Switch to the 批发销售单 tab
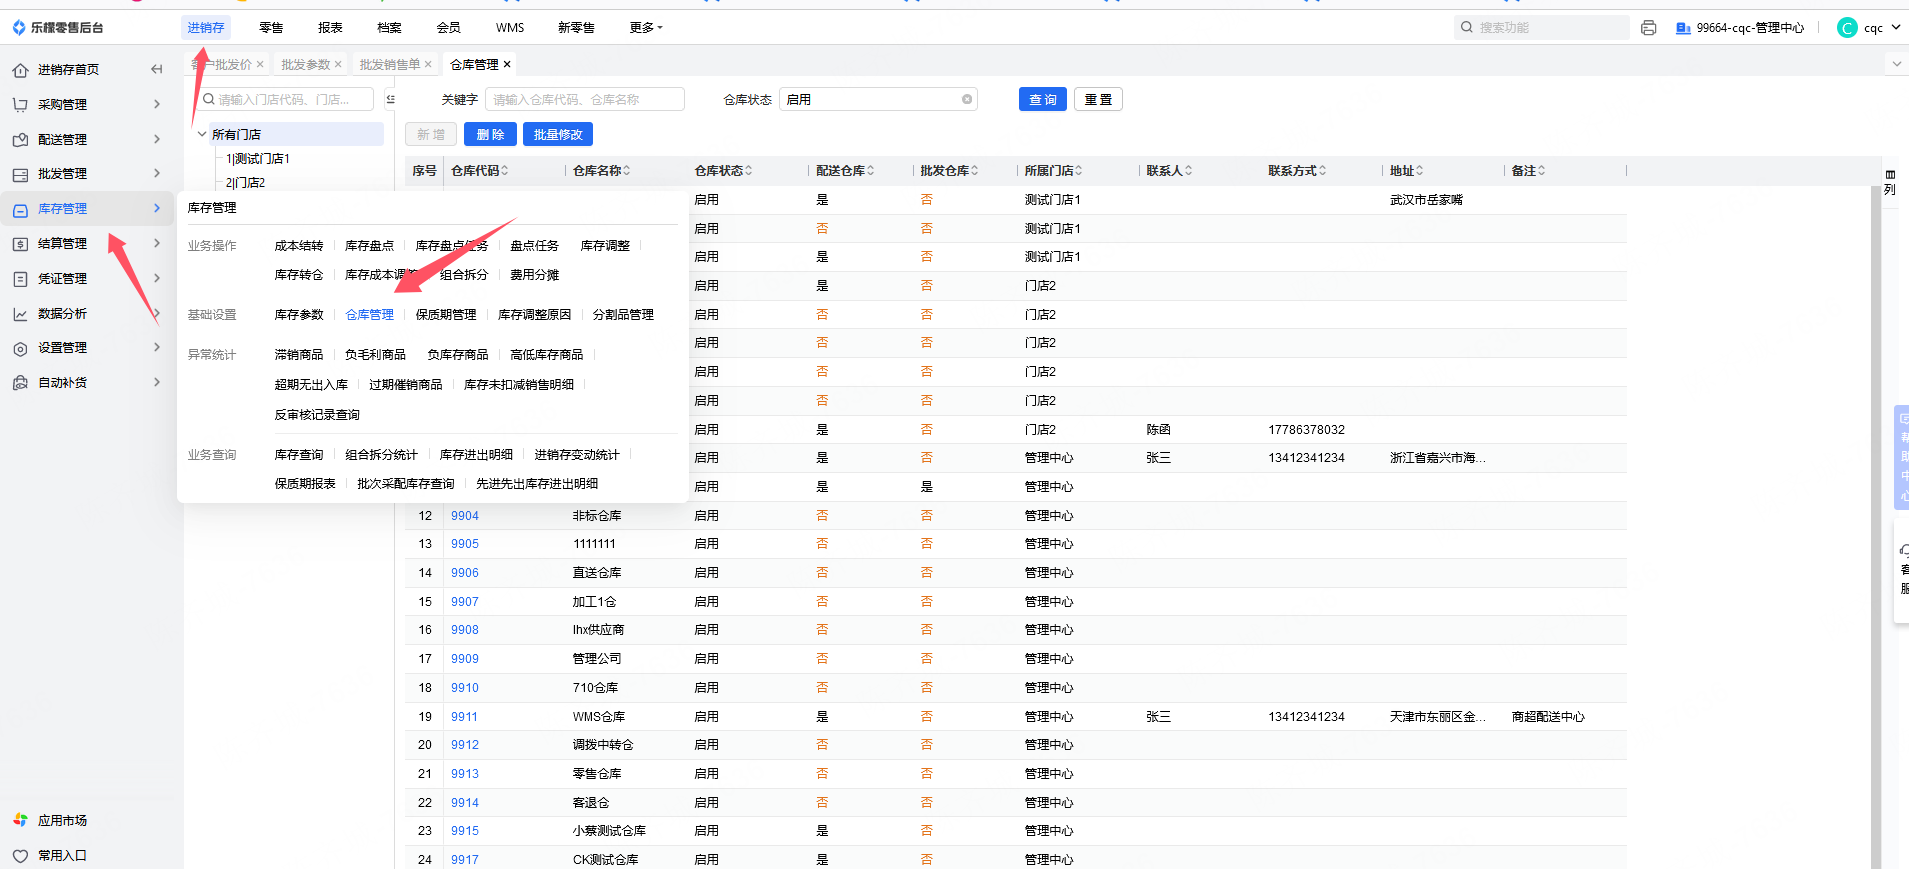 coord(390,64)
